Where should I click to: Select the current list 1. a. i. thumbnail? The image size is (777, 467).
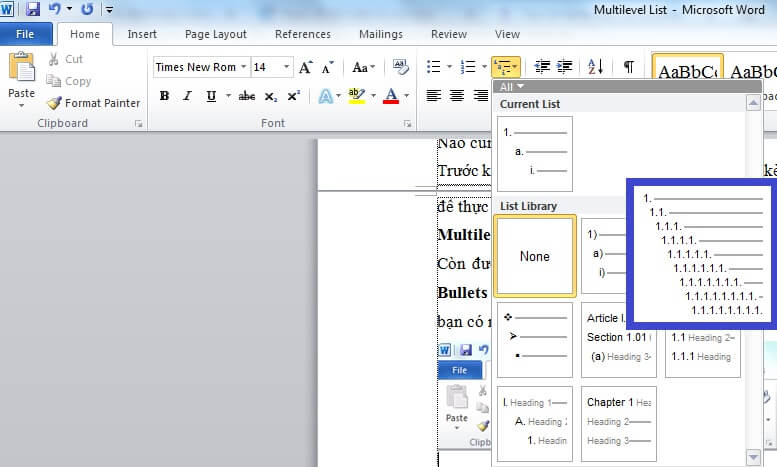(x=535, y=154)
